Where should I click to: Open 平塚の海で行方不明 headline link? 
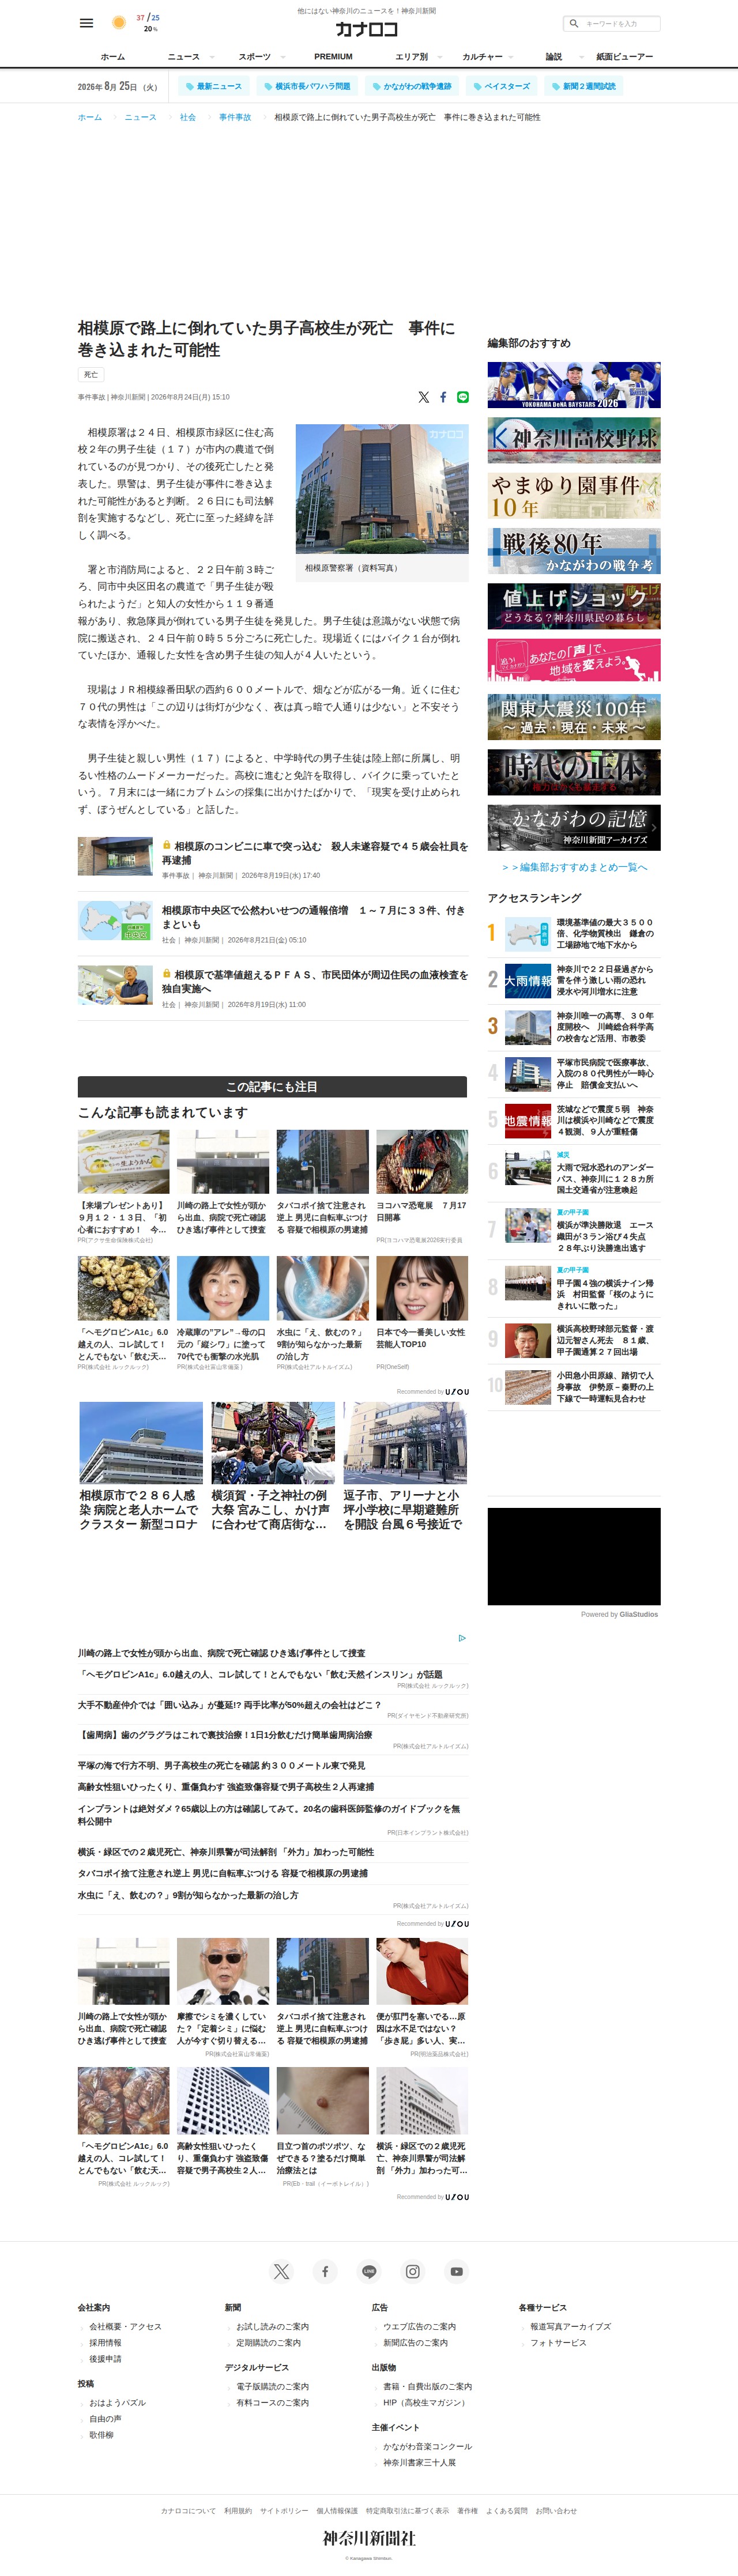(221, 1765)
